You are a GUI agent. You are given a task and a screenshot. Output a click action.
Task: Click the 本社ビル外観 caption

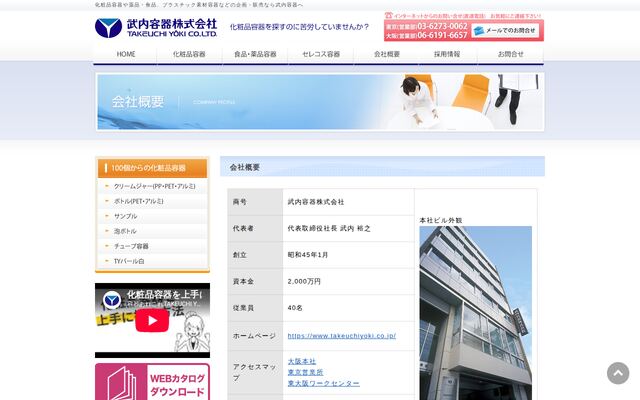click(441, 220)
